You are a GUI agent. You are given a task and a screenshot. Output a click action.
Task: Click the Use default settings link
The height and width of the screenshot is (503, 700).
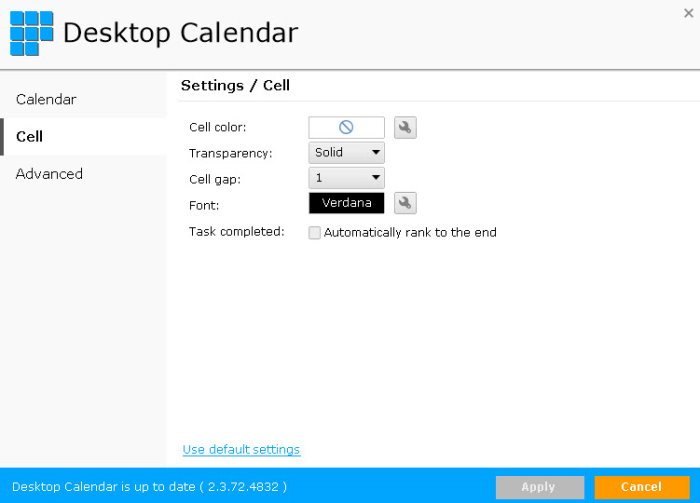[241, 449]
